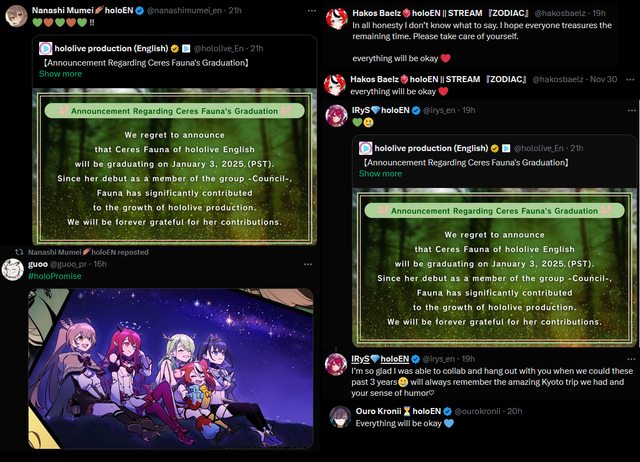Viewport: 640px width, 462px height.
Task: Open more options on Hakos Baelz Nov 30 tweet
Action: [x=630, y=79]
